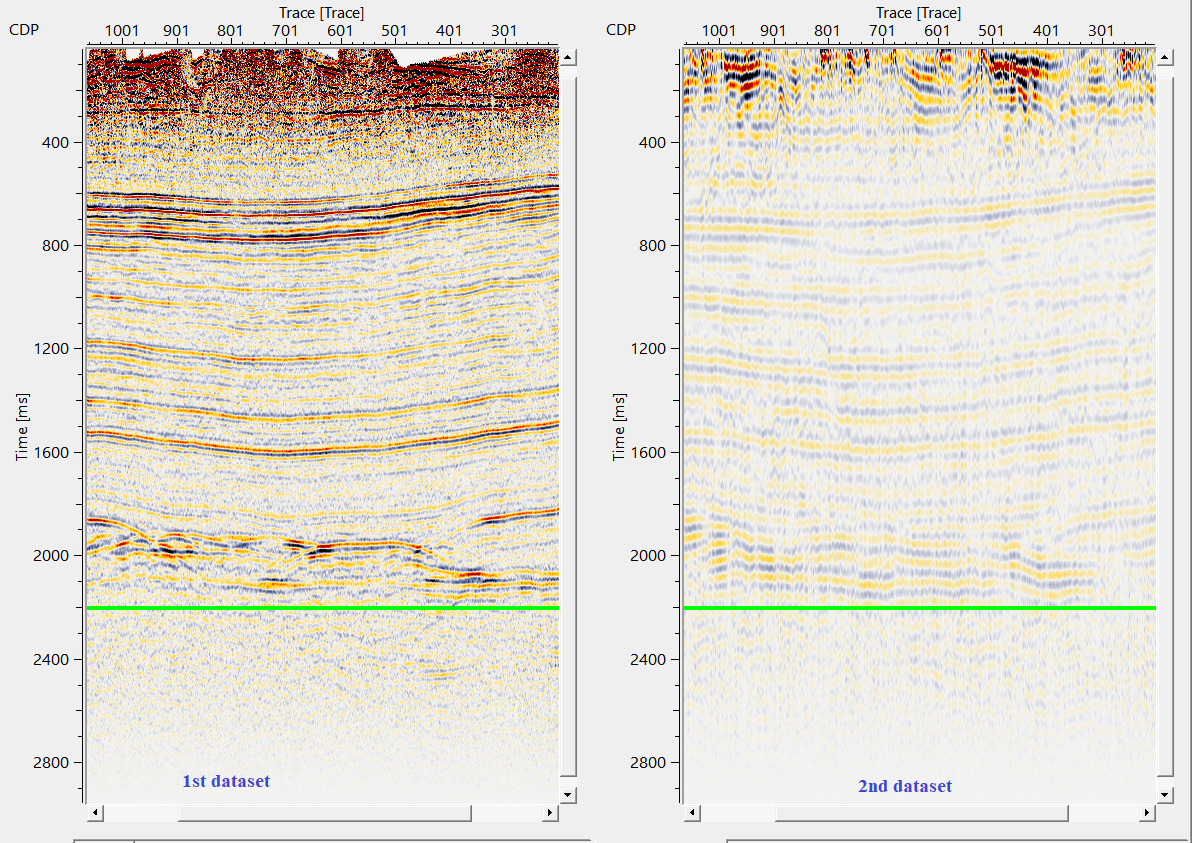Click the right arrow of the 2nd dataset horizontal scrollbar
The width and height of the screenshot is (1192, 843).
(1147, 813)
